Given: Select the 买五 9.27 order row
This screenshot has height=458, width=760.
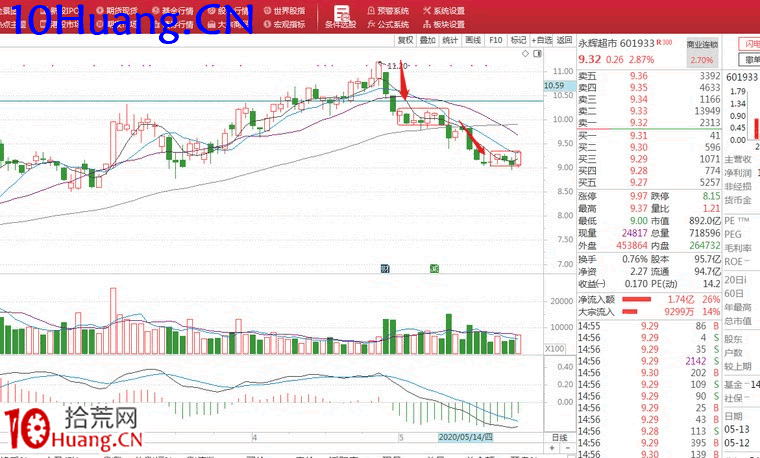Looking at the screenshot, I should click(x=649, y=182).
